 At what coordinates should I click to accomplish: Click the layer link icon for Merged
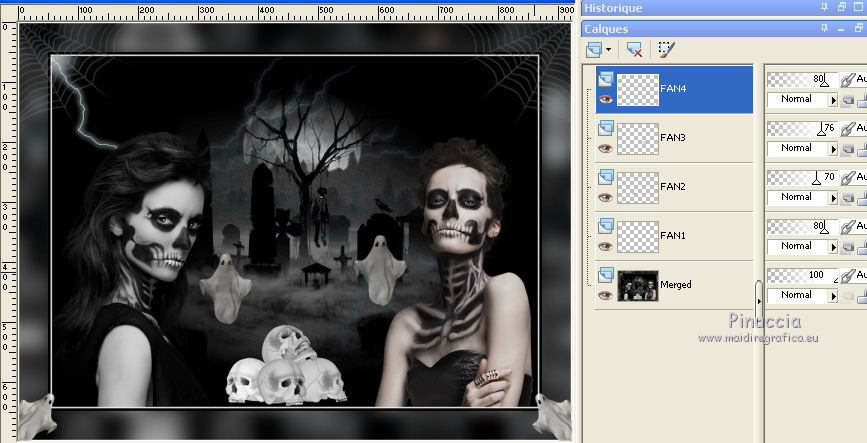tap(848, 276)
